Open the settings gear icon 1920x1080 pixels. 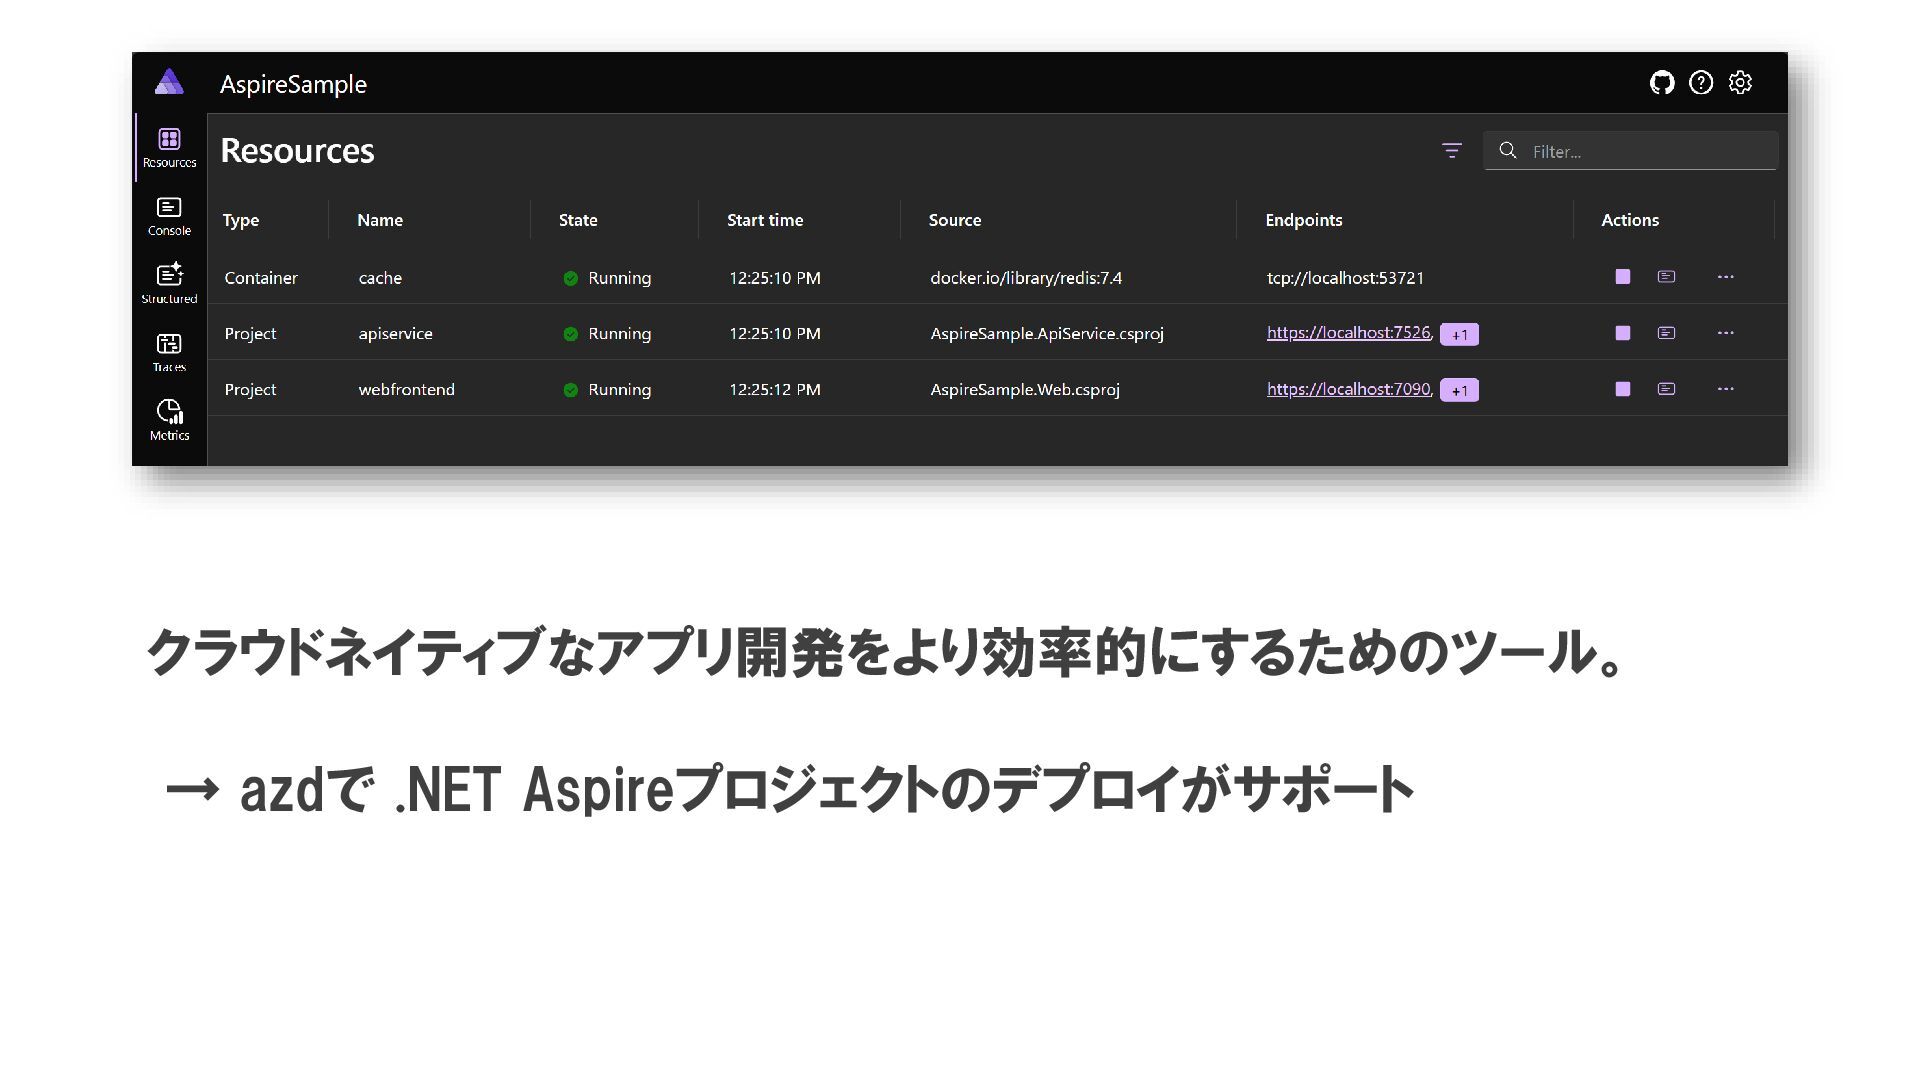click(x=1740, y=83)
